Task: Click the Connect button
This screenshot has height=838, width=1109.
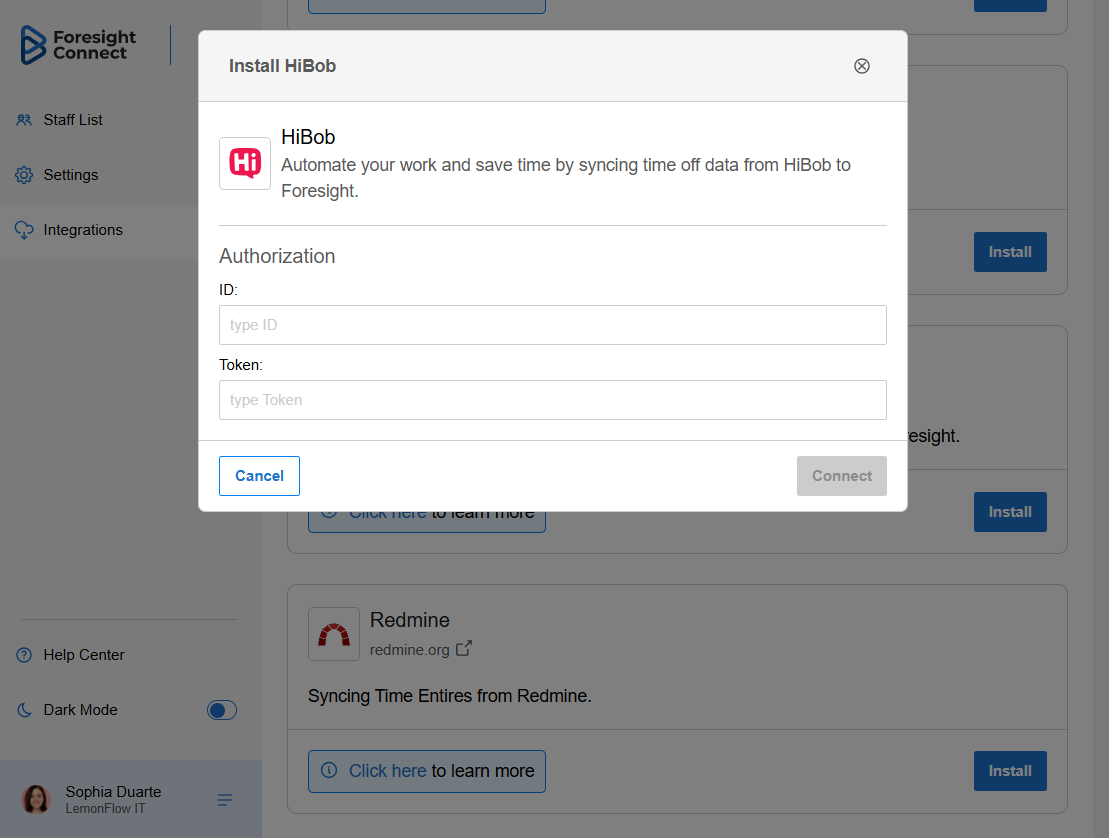Action: coord(842,476)
